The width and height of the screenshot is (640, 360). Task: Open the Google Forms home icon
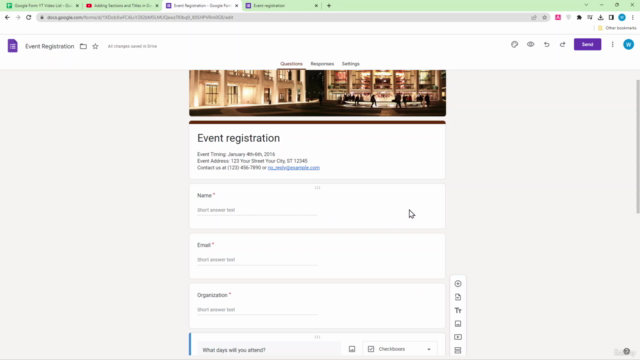tap(13, 46)
